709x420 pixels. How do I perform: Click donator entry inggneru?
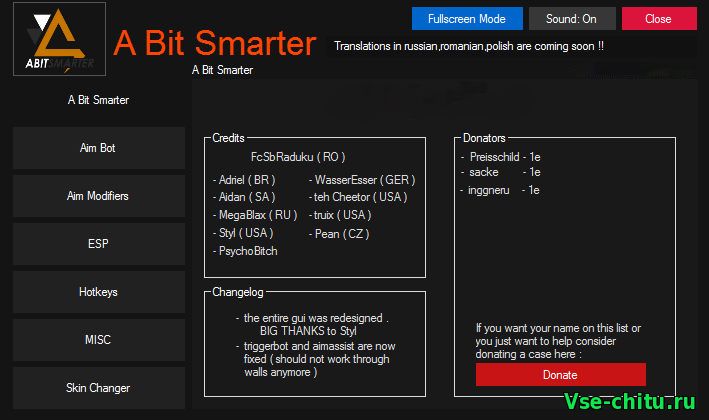tap(500, 190)
